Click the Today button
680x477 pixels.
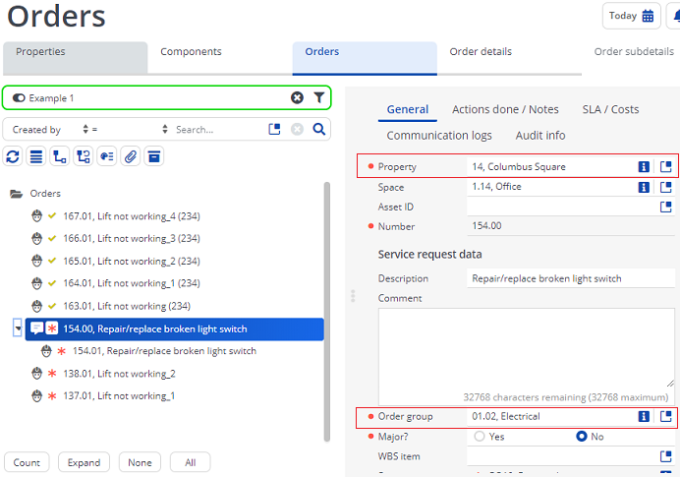(631, 16)
